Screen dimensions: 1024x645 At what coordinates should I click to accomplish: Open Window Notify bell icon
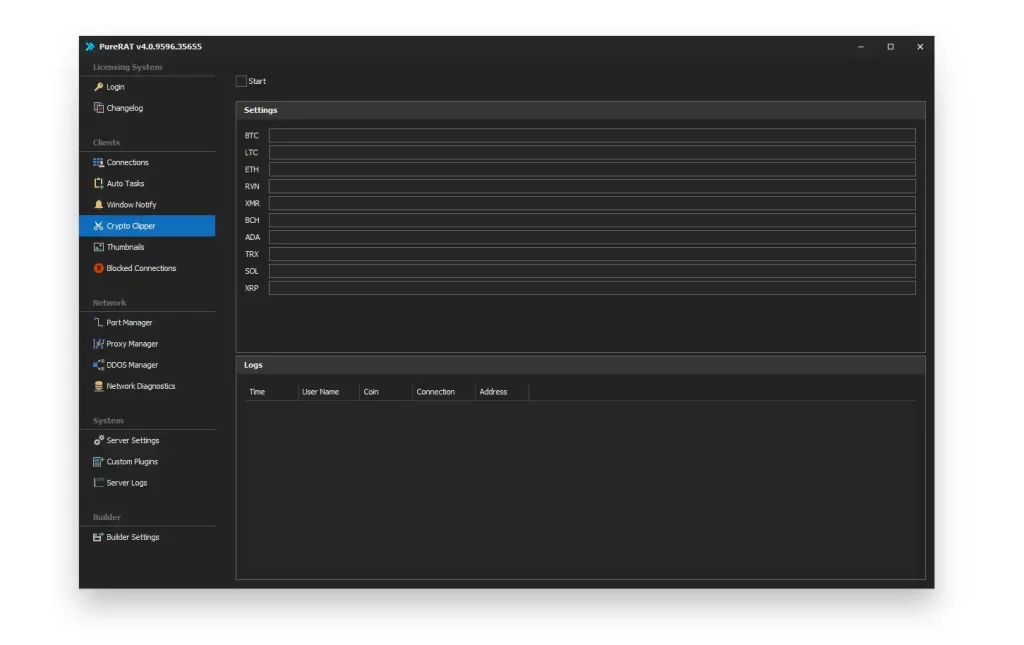tap(98, 204)
